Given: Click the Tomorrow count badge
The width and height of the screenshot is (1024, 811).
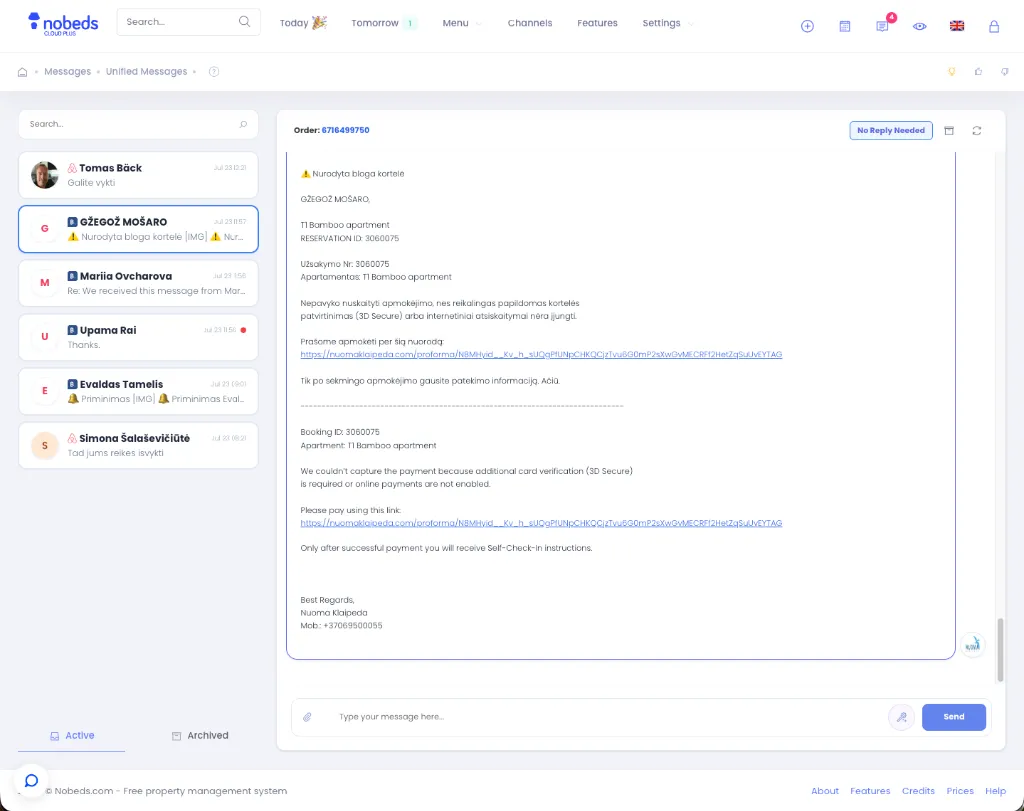Looking at the screenshot, I should coord(410,24).
